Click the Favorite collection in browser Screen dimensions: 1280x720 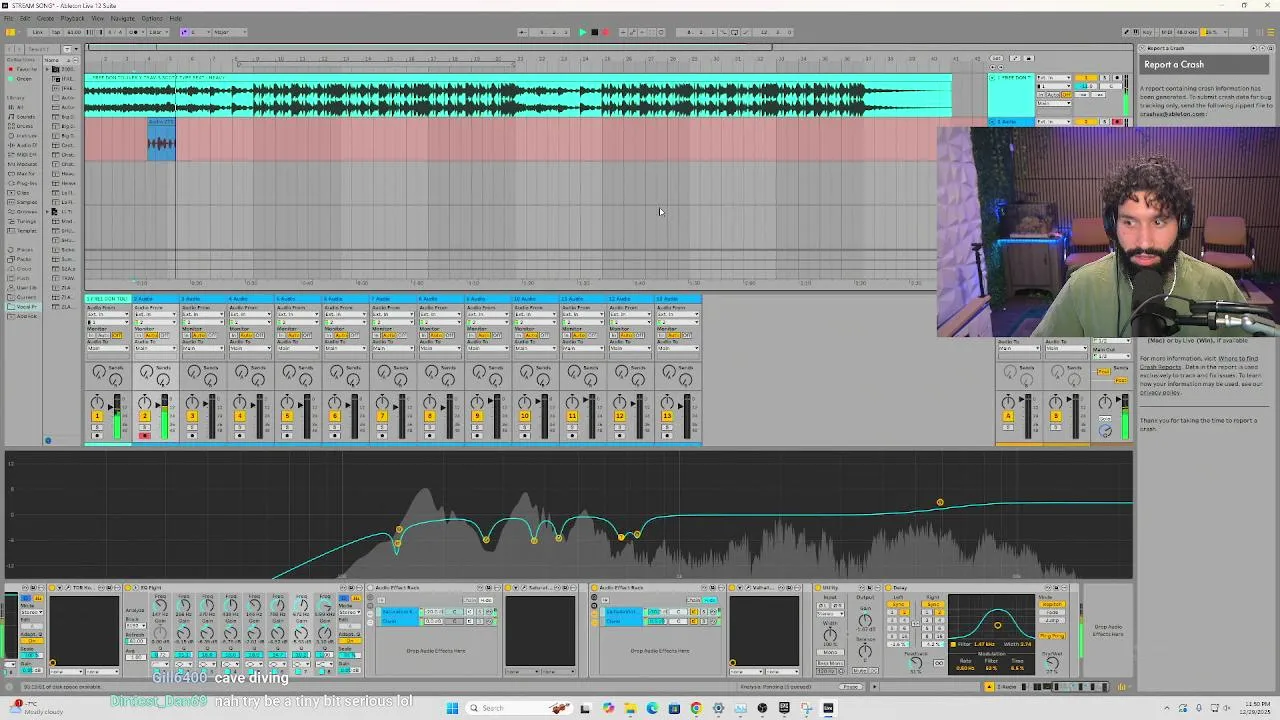pos(24,69)
